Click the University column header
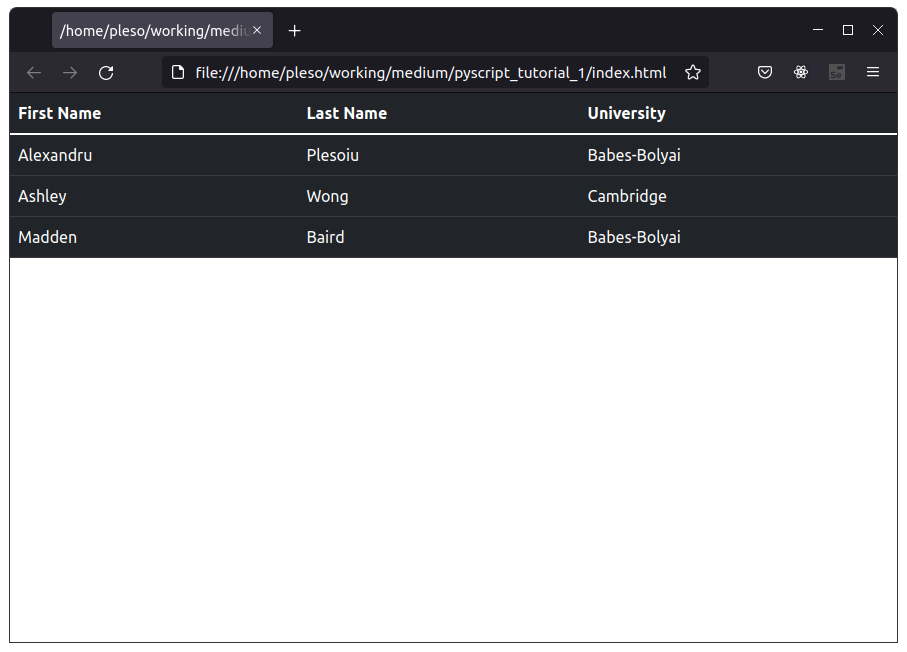This screenshot has width=907, height=652. [626, 113]
